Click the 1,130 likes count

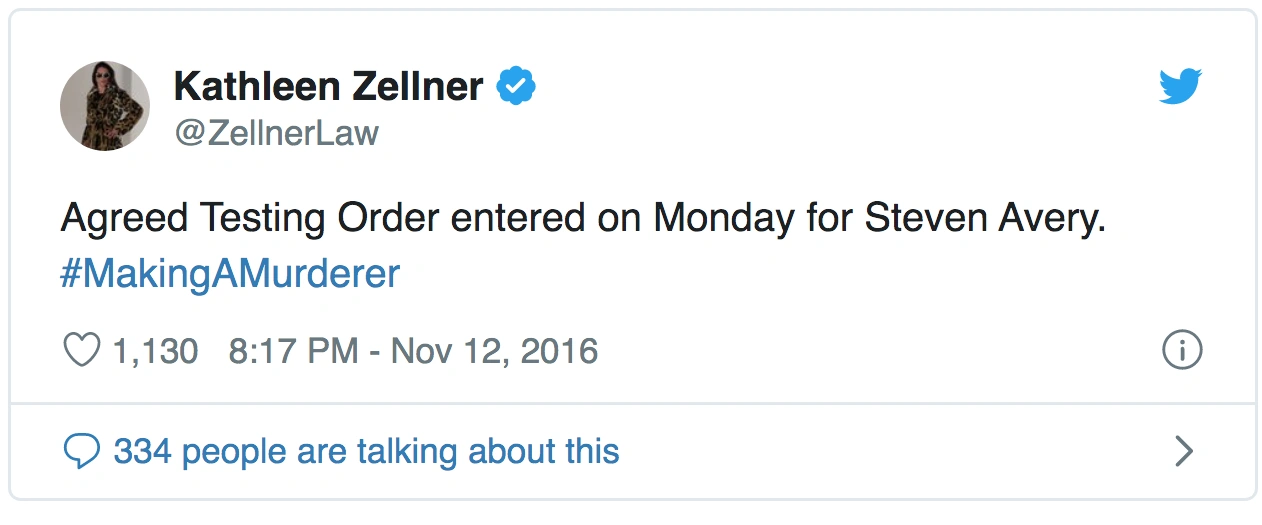pos(155,351)
